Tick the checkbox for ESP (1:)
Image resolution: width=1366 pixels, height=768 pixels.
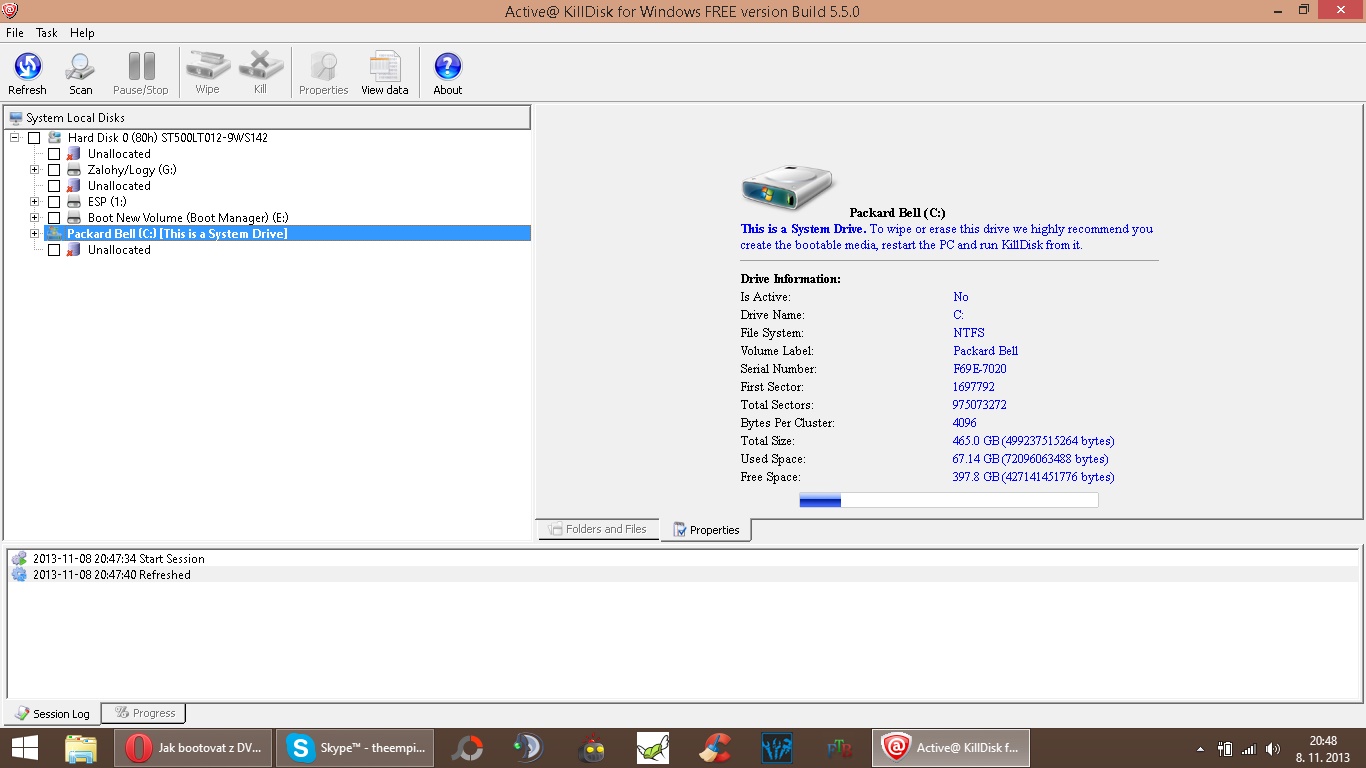pyautogui.click(x=54, y=202)
